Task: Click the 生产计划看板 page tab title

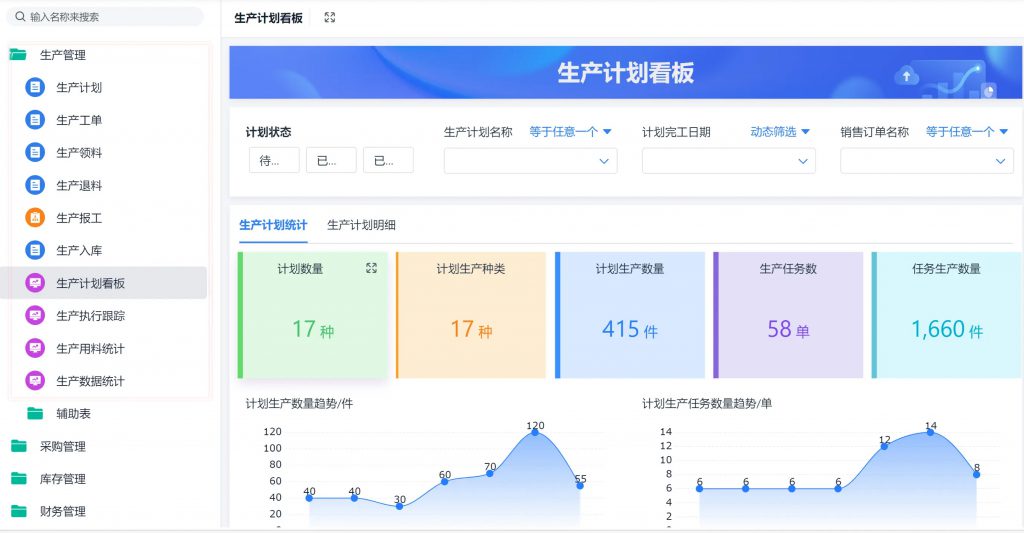Action: [268, 18]
